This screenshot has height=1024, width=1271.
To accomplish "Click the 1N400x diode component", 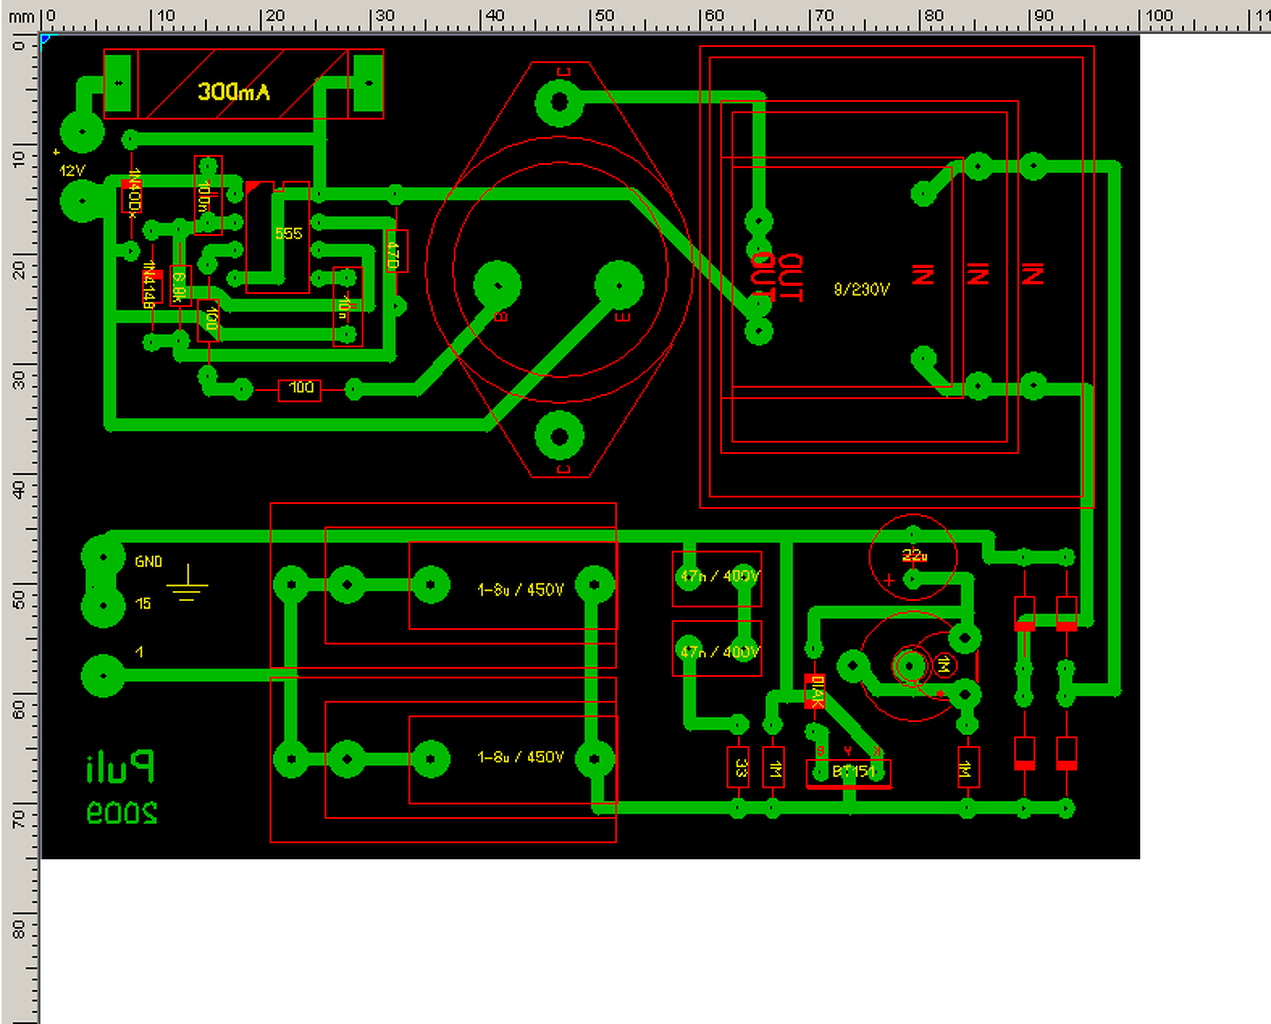I will click(x=131, y=194).
